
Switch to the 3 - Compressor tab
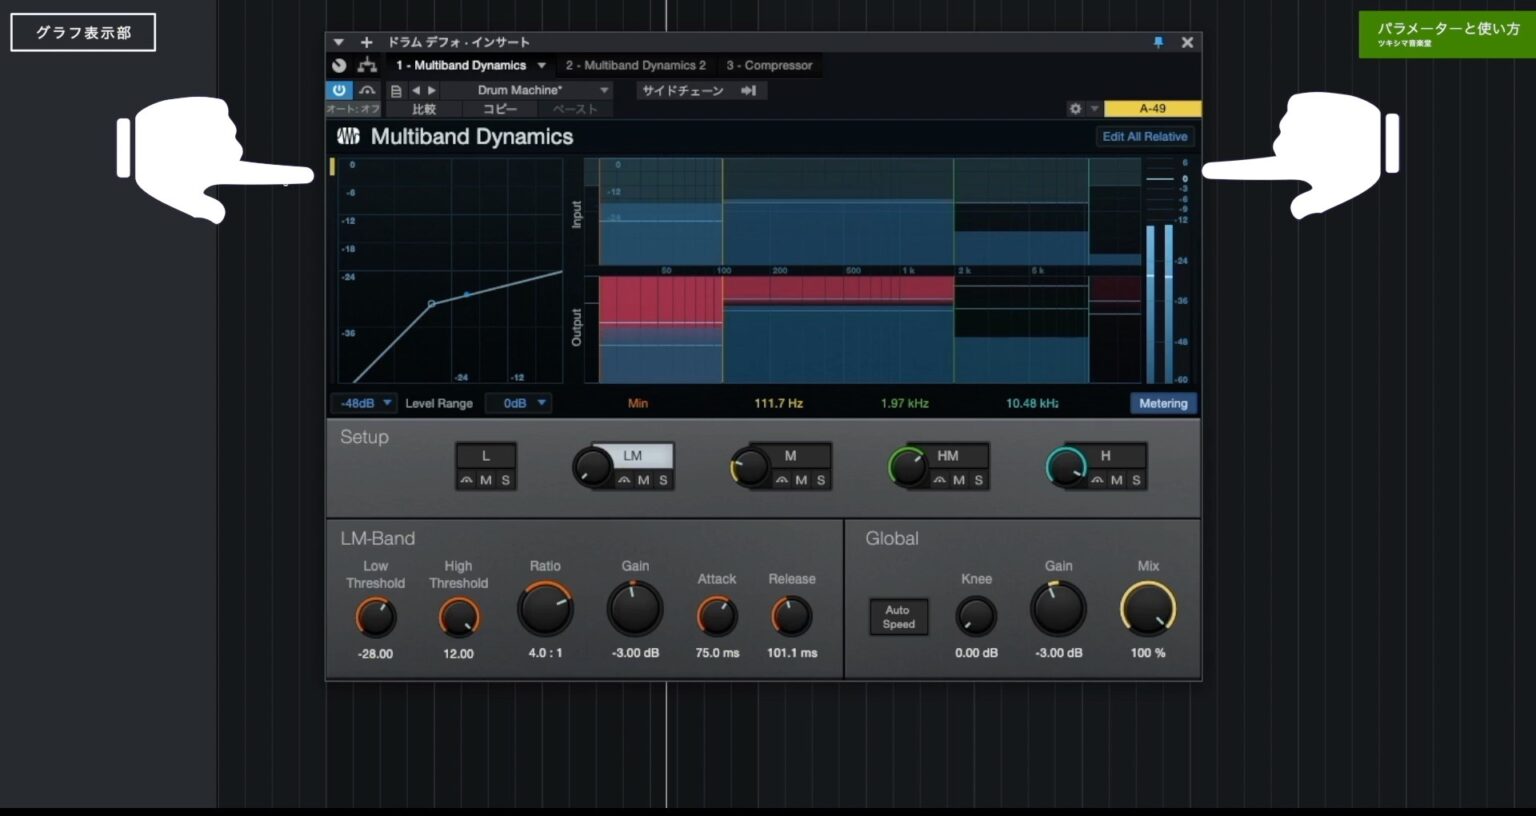tap(770, 65)
